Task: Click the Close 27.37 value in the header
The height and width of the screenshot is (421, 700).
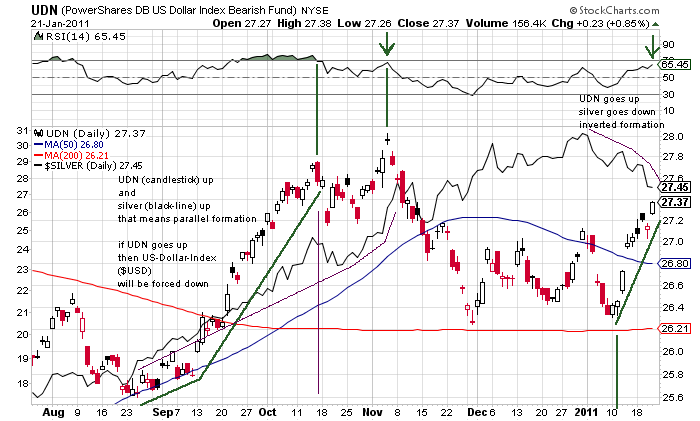Action: (x=428, y=23)
